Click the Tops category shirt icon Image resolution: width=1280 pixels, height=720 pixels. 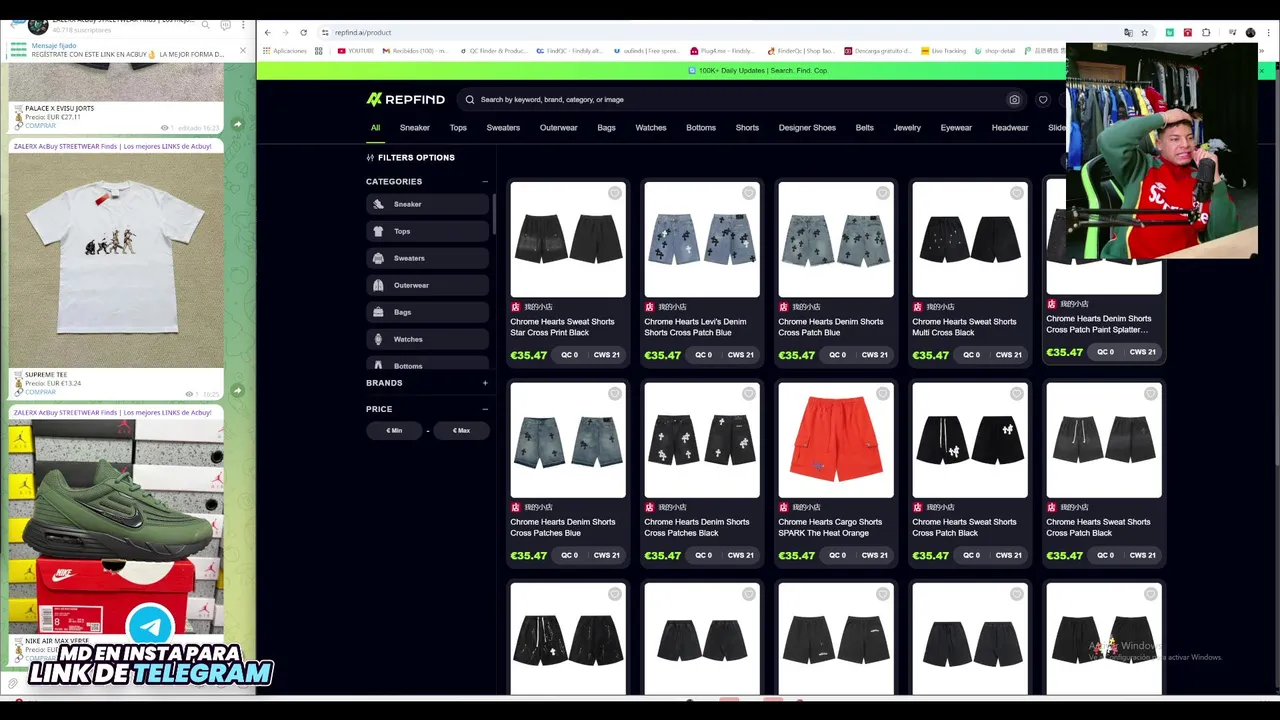378,231
